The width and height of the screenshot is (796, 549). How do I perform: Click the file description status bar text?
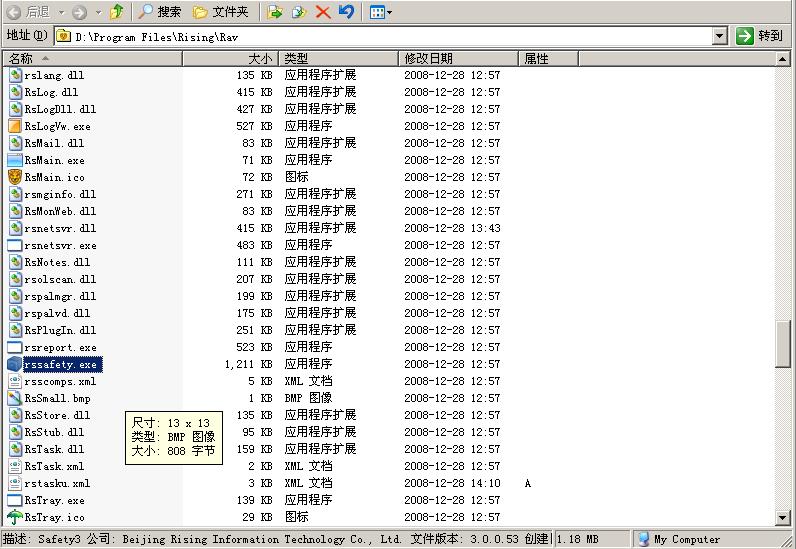coord(276,539)
